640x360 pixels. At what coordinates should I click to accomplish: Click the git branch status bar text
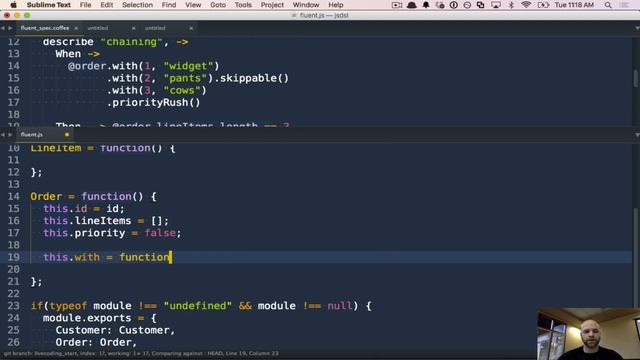141,353
